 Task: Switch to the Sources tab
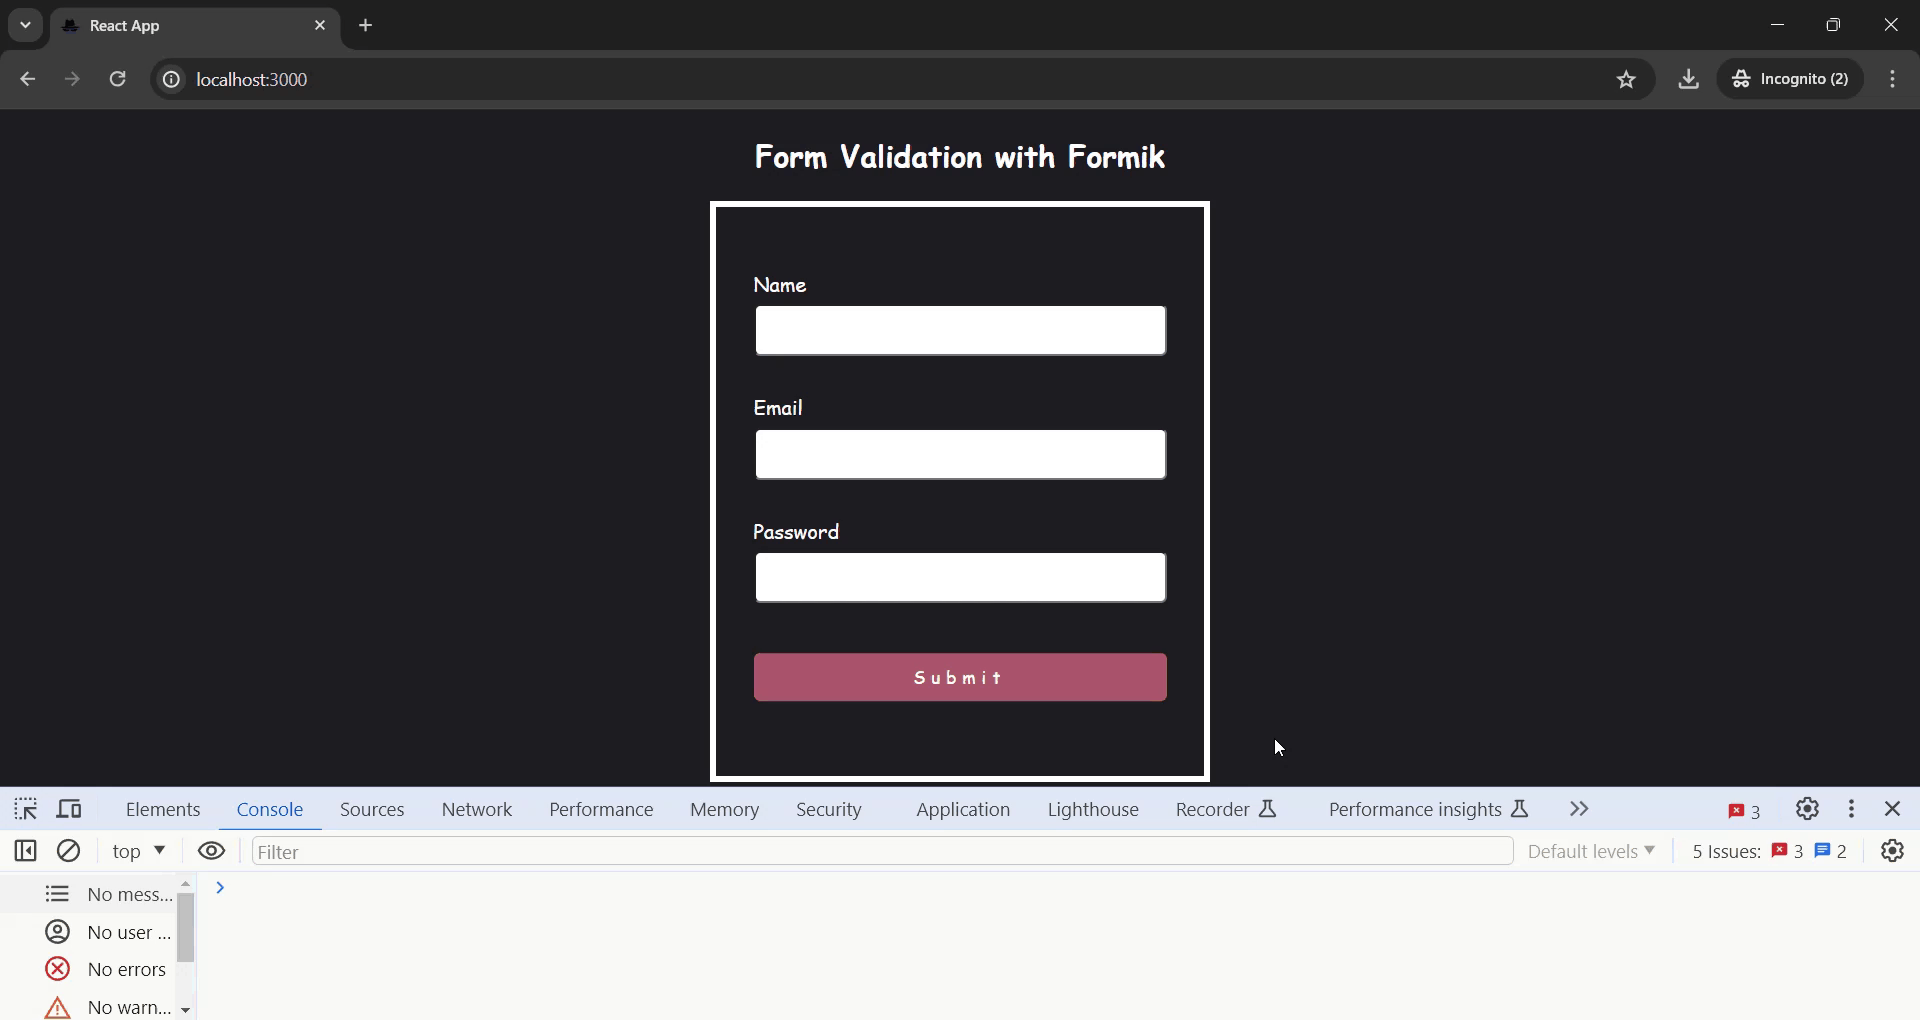click(x=372, y=810)
